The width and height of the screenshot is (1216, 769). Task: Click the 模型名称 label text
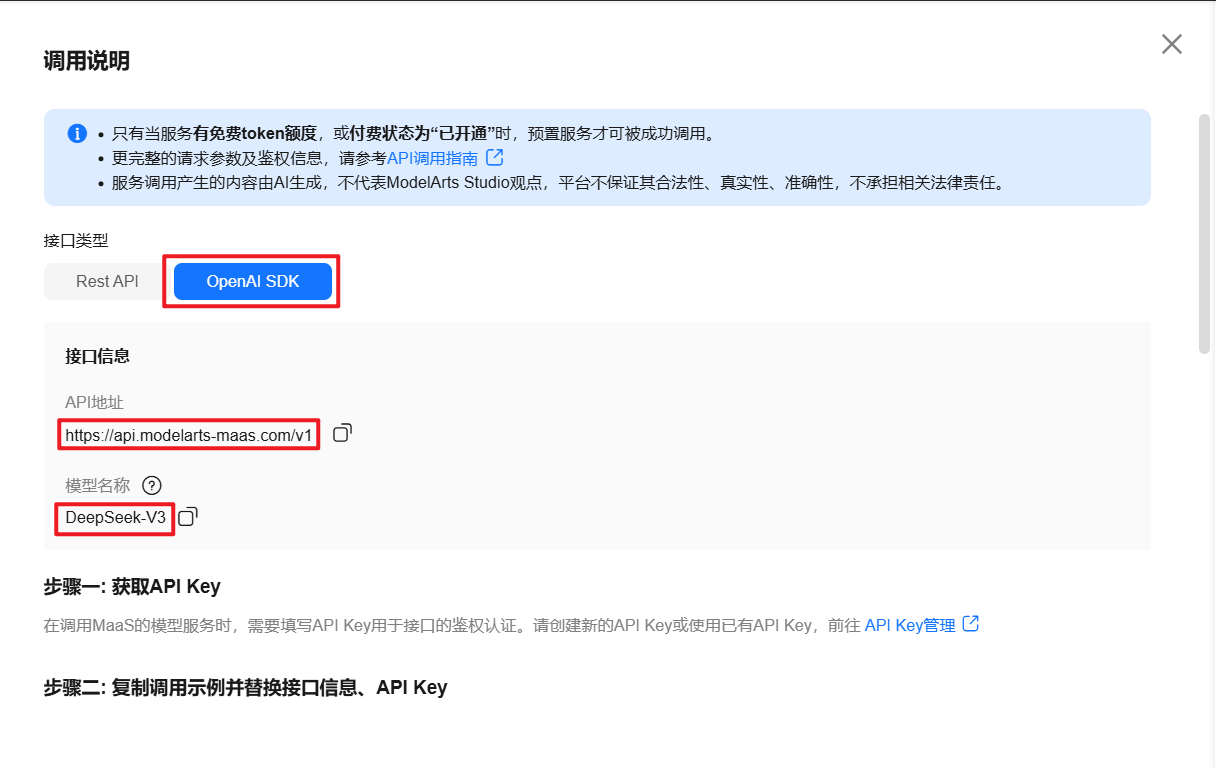tap(98, 485)
